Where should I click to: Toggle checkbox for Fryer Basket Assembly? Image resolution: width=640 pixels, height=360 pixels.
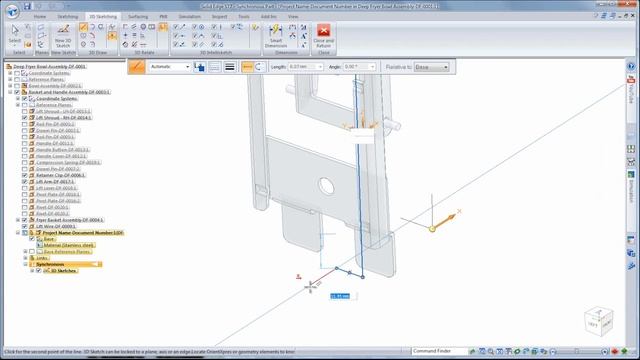pyautogui.click(x=24, y=220)
